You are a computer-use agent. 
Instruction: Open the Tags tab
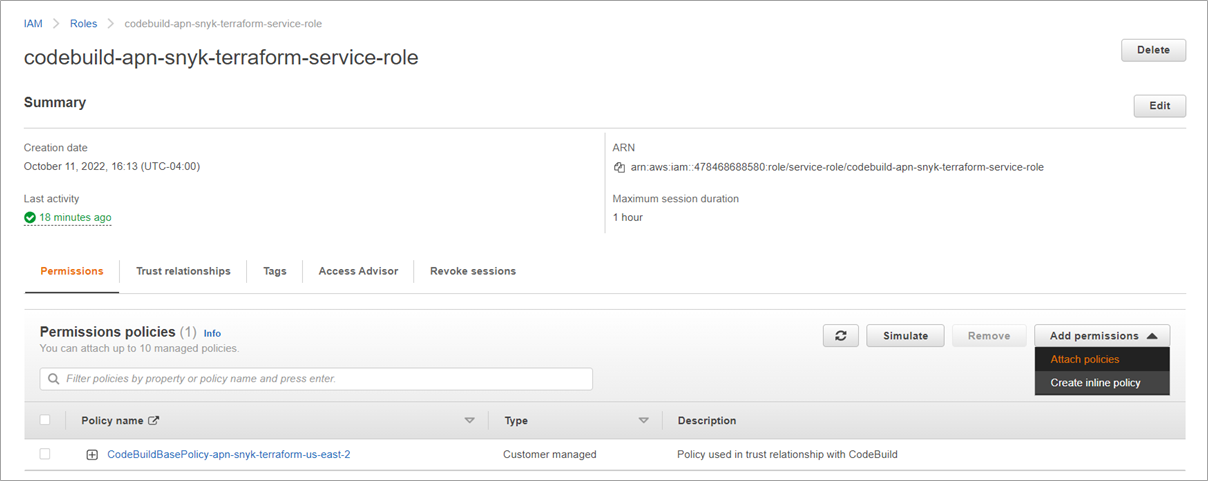[x=275, y=271]
